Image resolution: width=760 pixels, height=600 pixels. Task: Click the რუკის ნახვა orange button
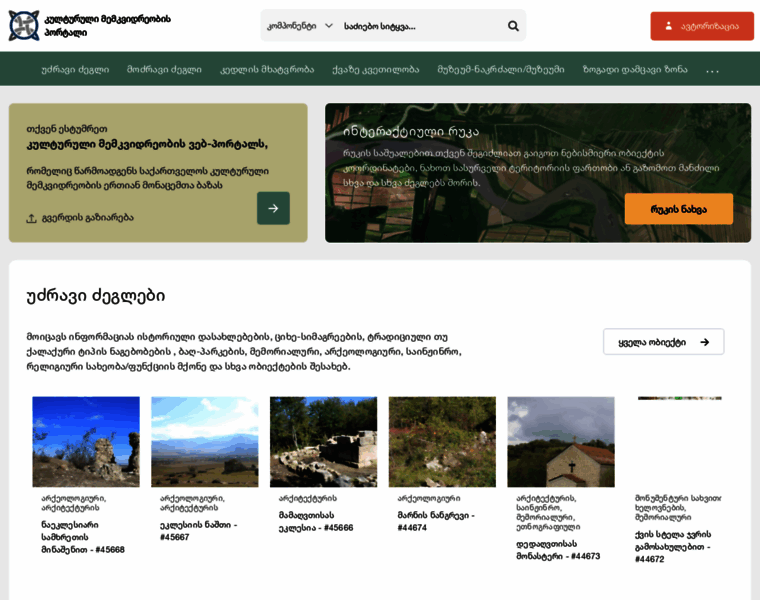coord(679,209)
